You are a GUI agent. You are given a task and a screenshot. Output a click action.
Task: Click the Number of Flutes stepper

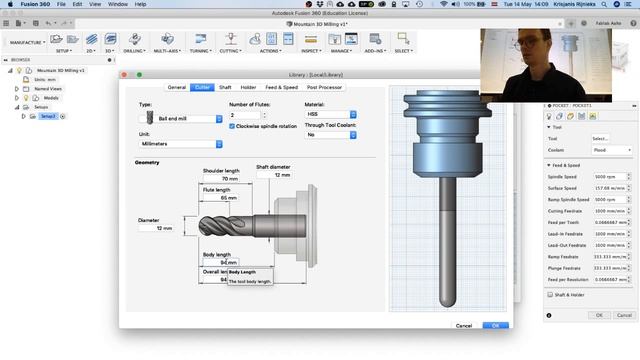[x=264, y=116]
